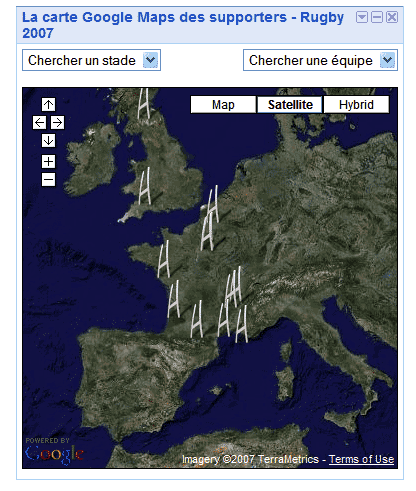Select the northernmost stadium marker in France
The image size is (416, 491).
click(x=213, y=205)
